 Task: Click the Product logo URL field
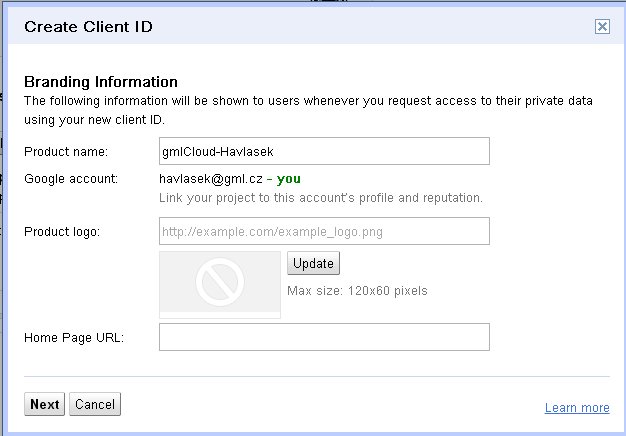(x=324, y=231)
